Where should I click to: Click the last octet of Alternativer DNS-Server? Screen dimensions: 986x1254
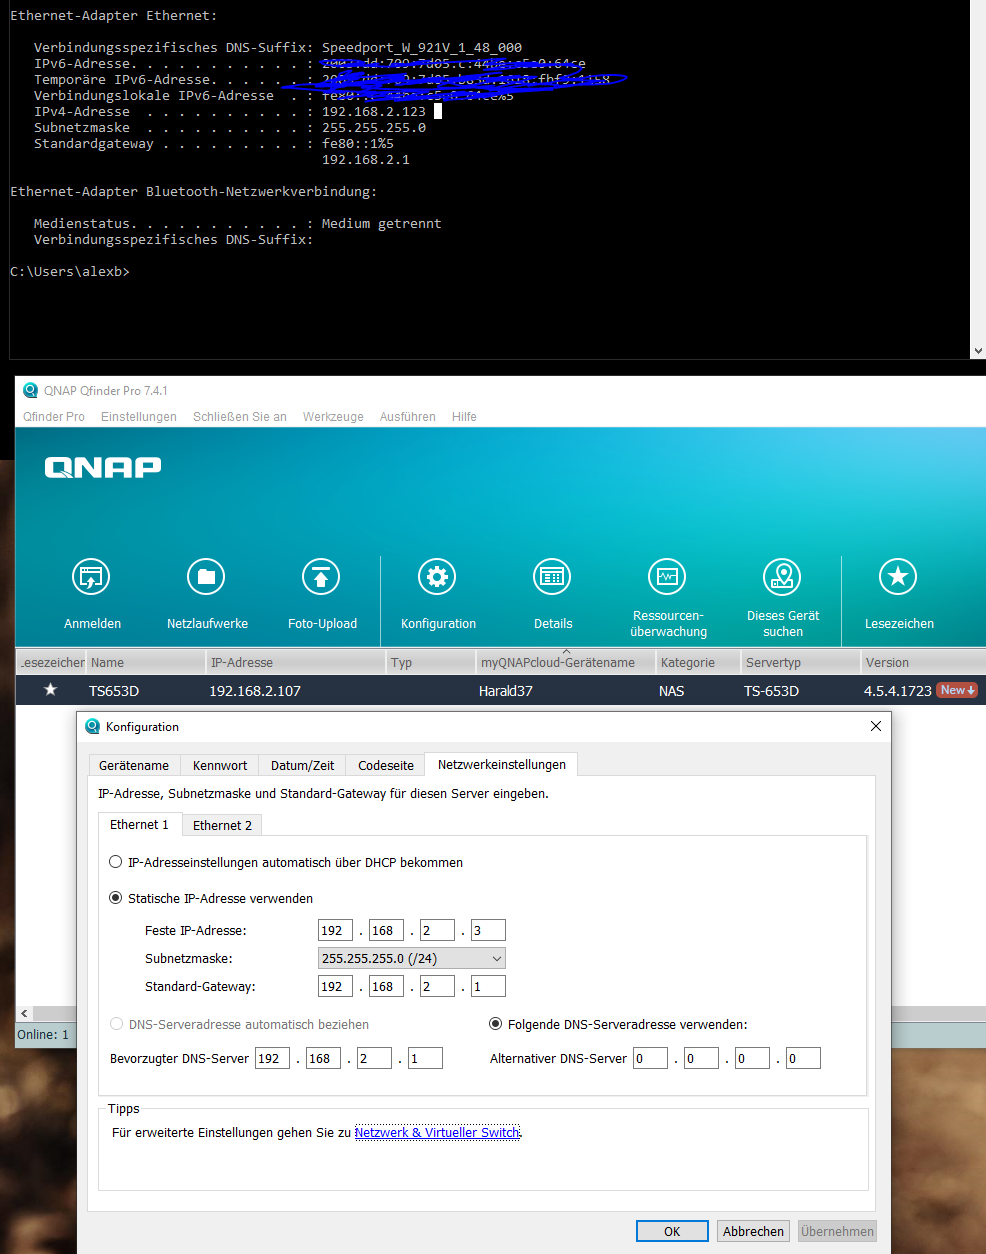803,1058
